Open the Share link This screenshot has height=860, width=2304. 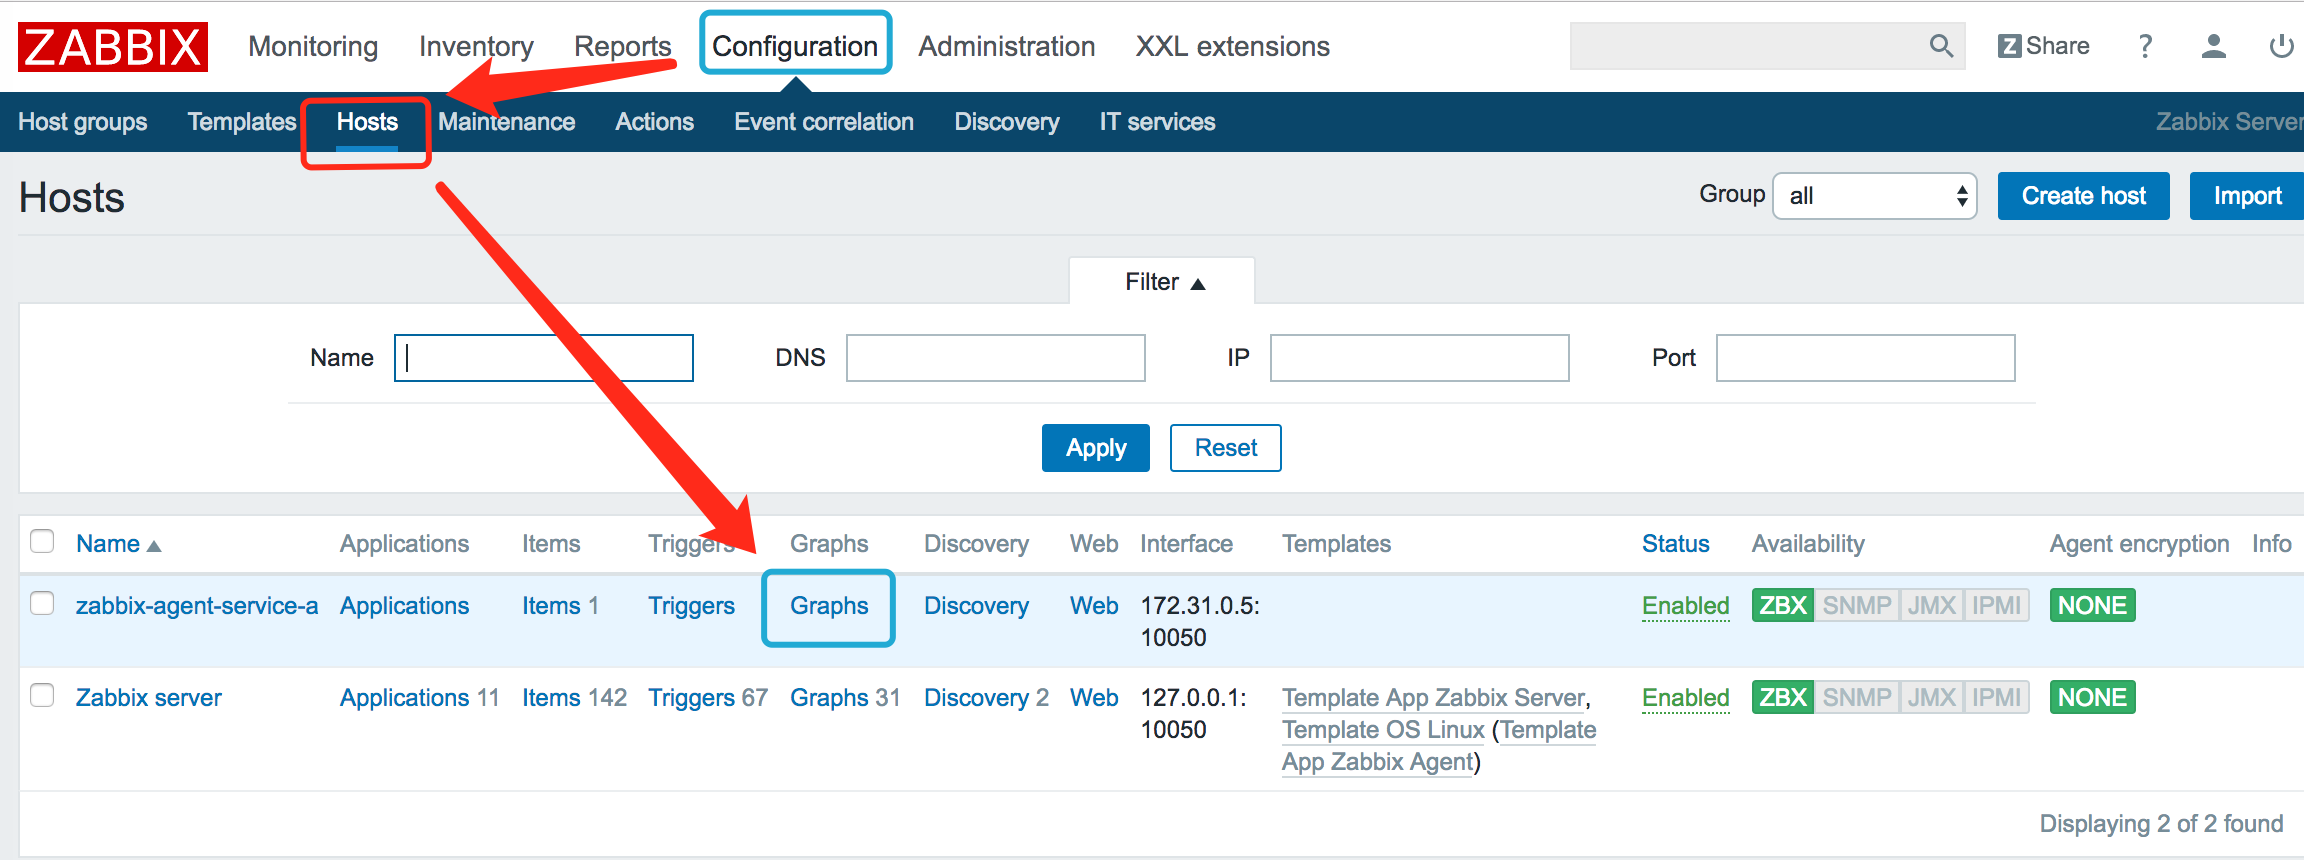2044,46
